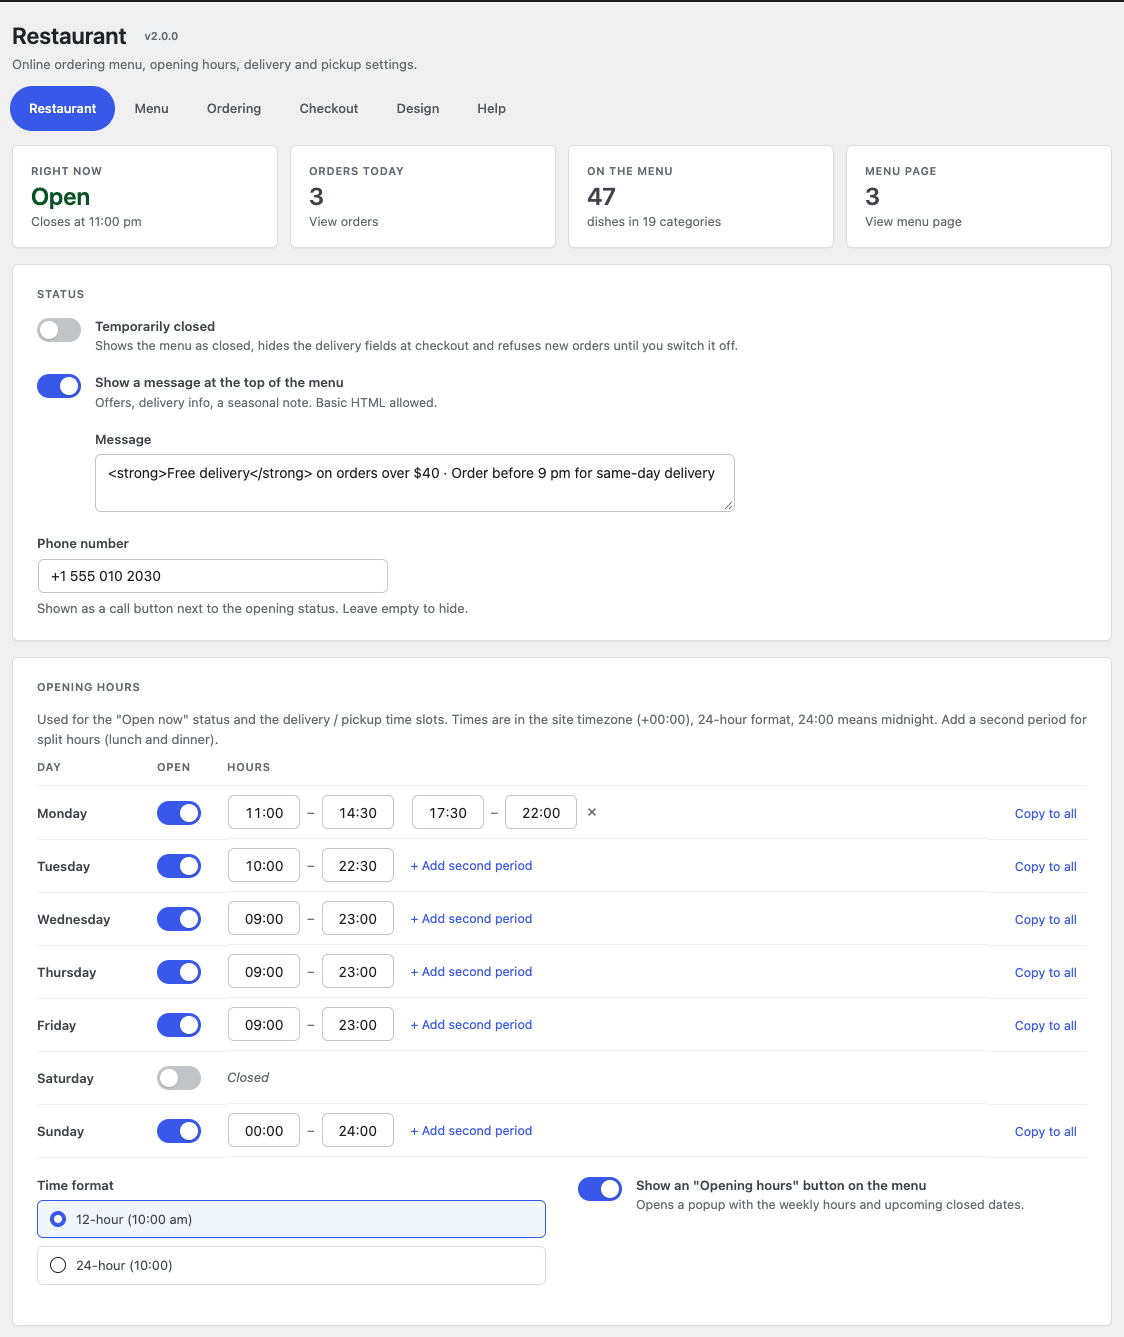Open the Help tab
Screen dimensions: 1124x1337
(x=491, y=108)
